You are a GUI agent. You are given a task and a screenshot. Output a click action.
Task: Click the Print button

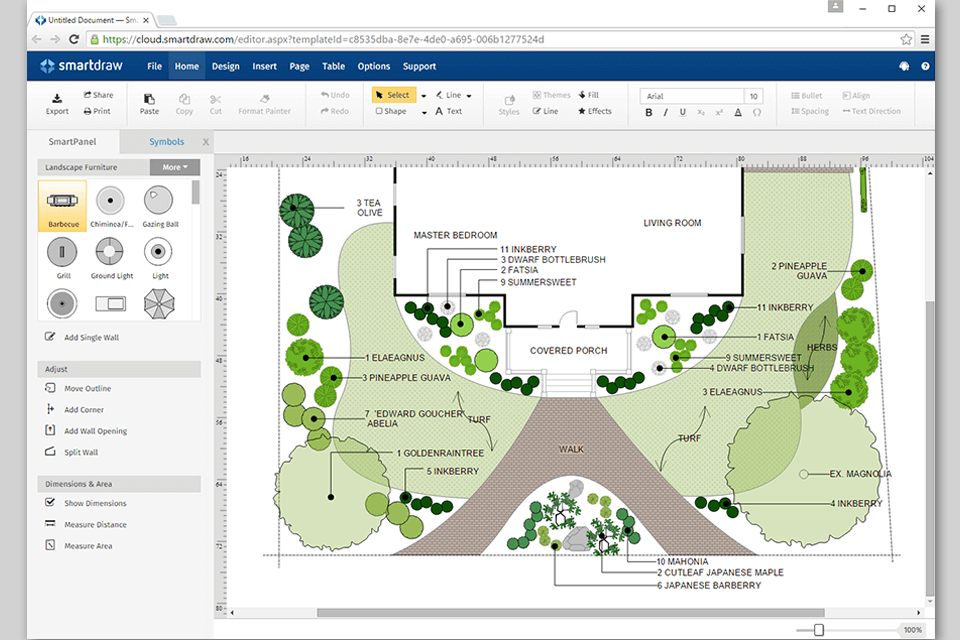(x=96, y=111)
